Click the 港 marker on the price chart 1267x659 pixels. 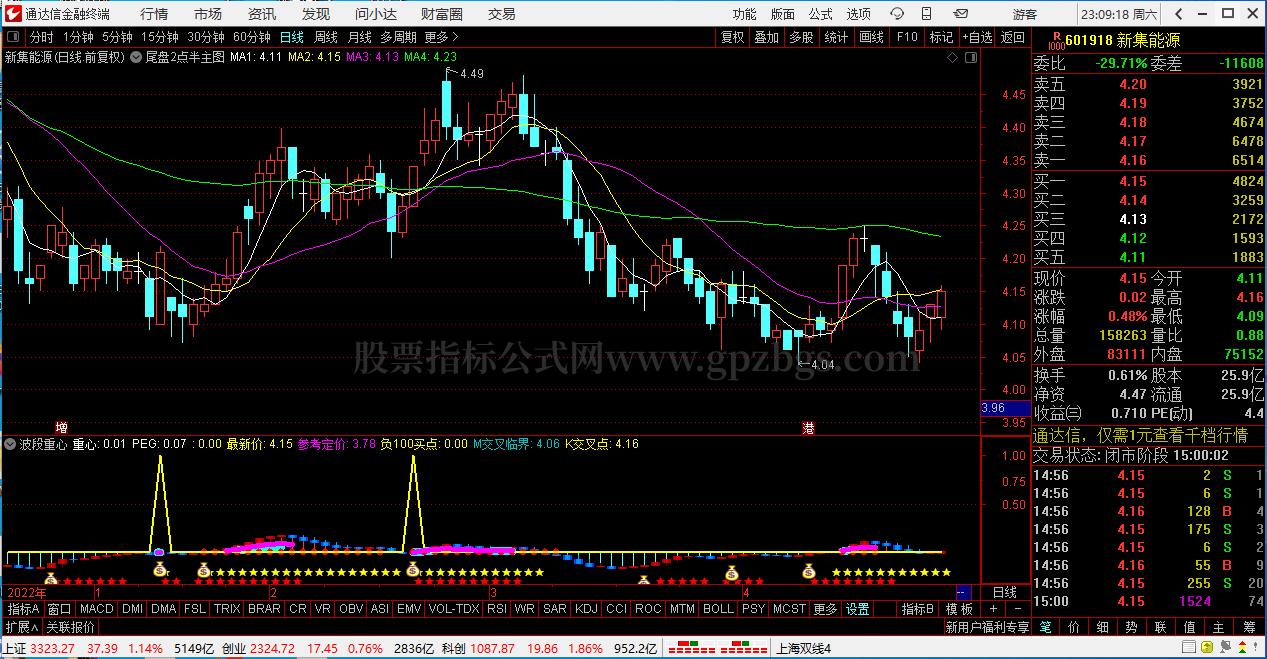(x=807, y=427)
